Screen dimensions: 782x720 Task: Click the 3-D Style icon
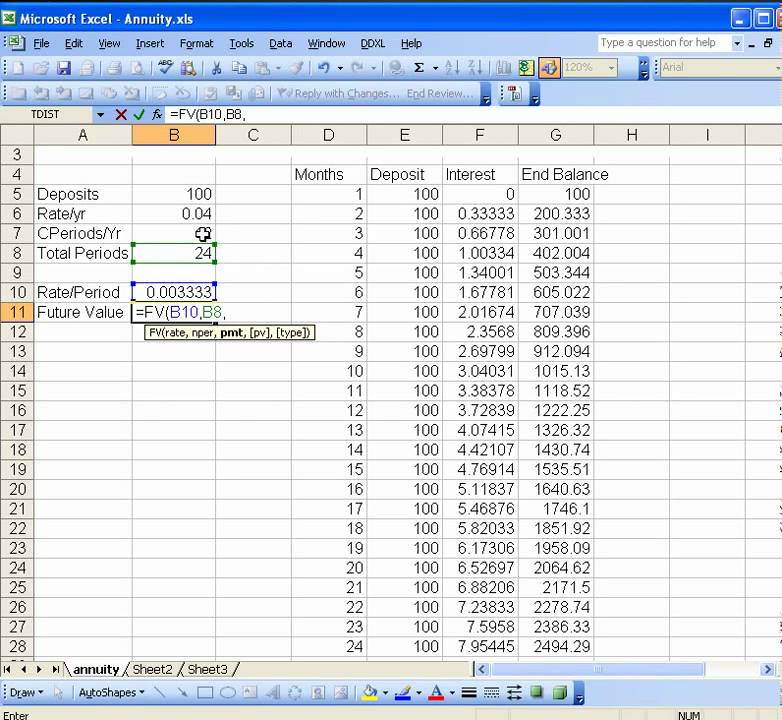tap(560, 692)
